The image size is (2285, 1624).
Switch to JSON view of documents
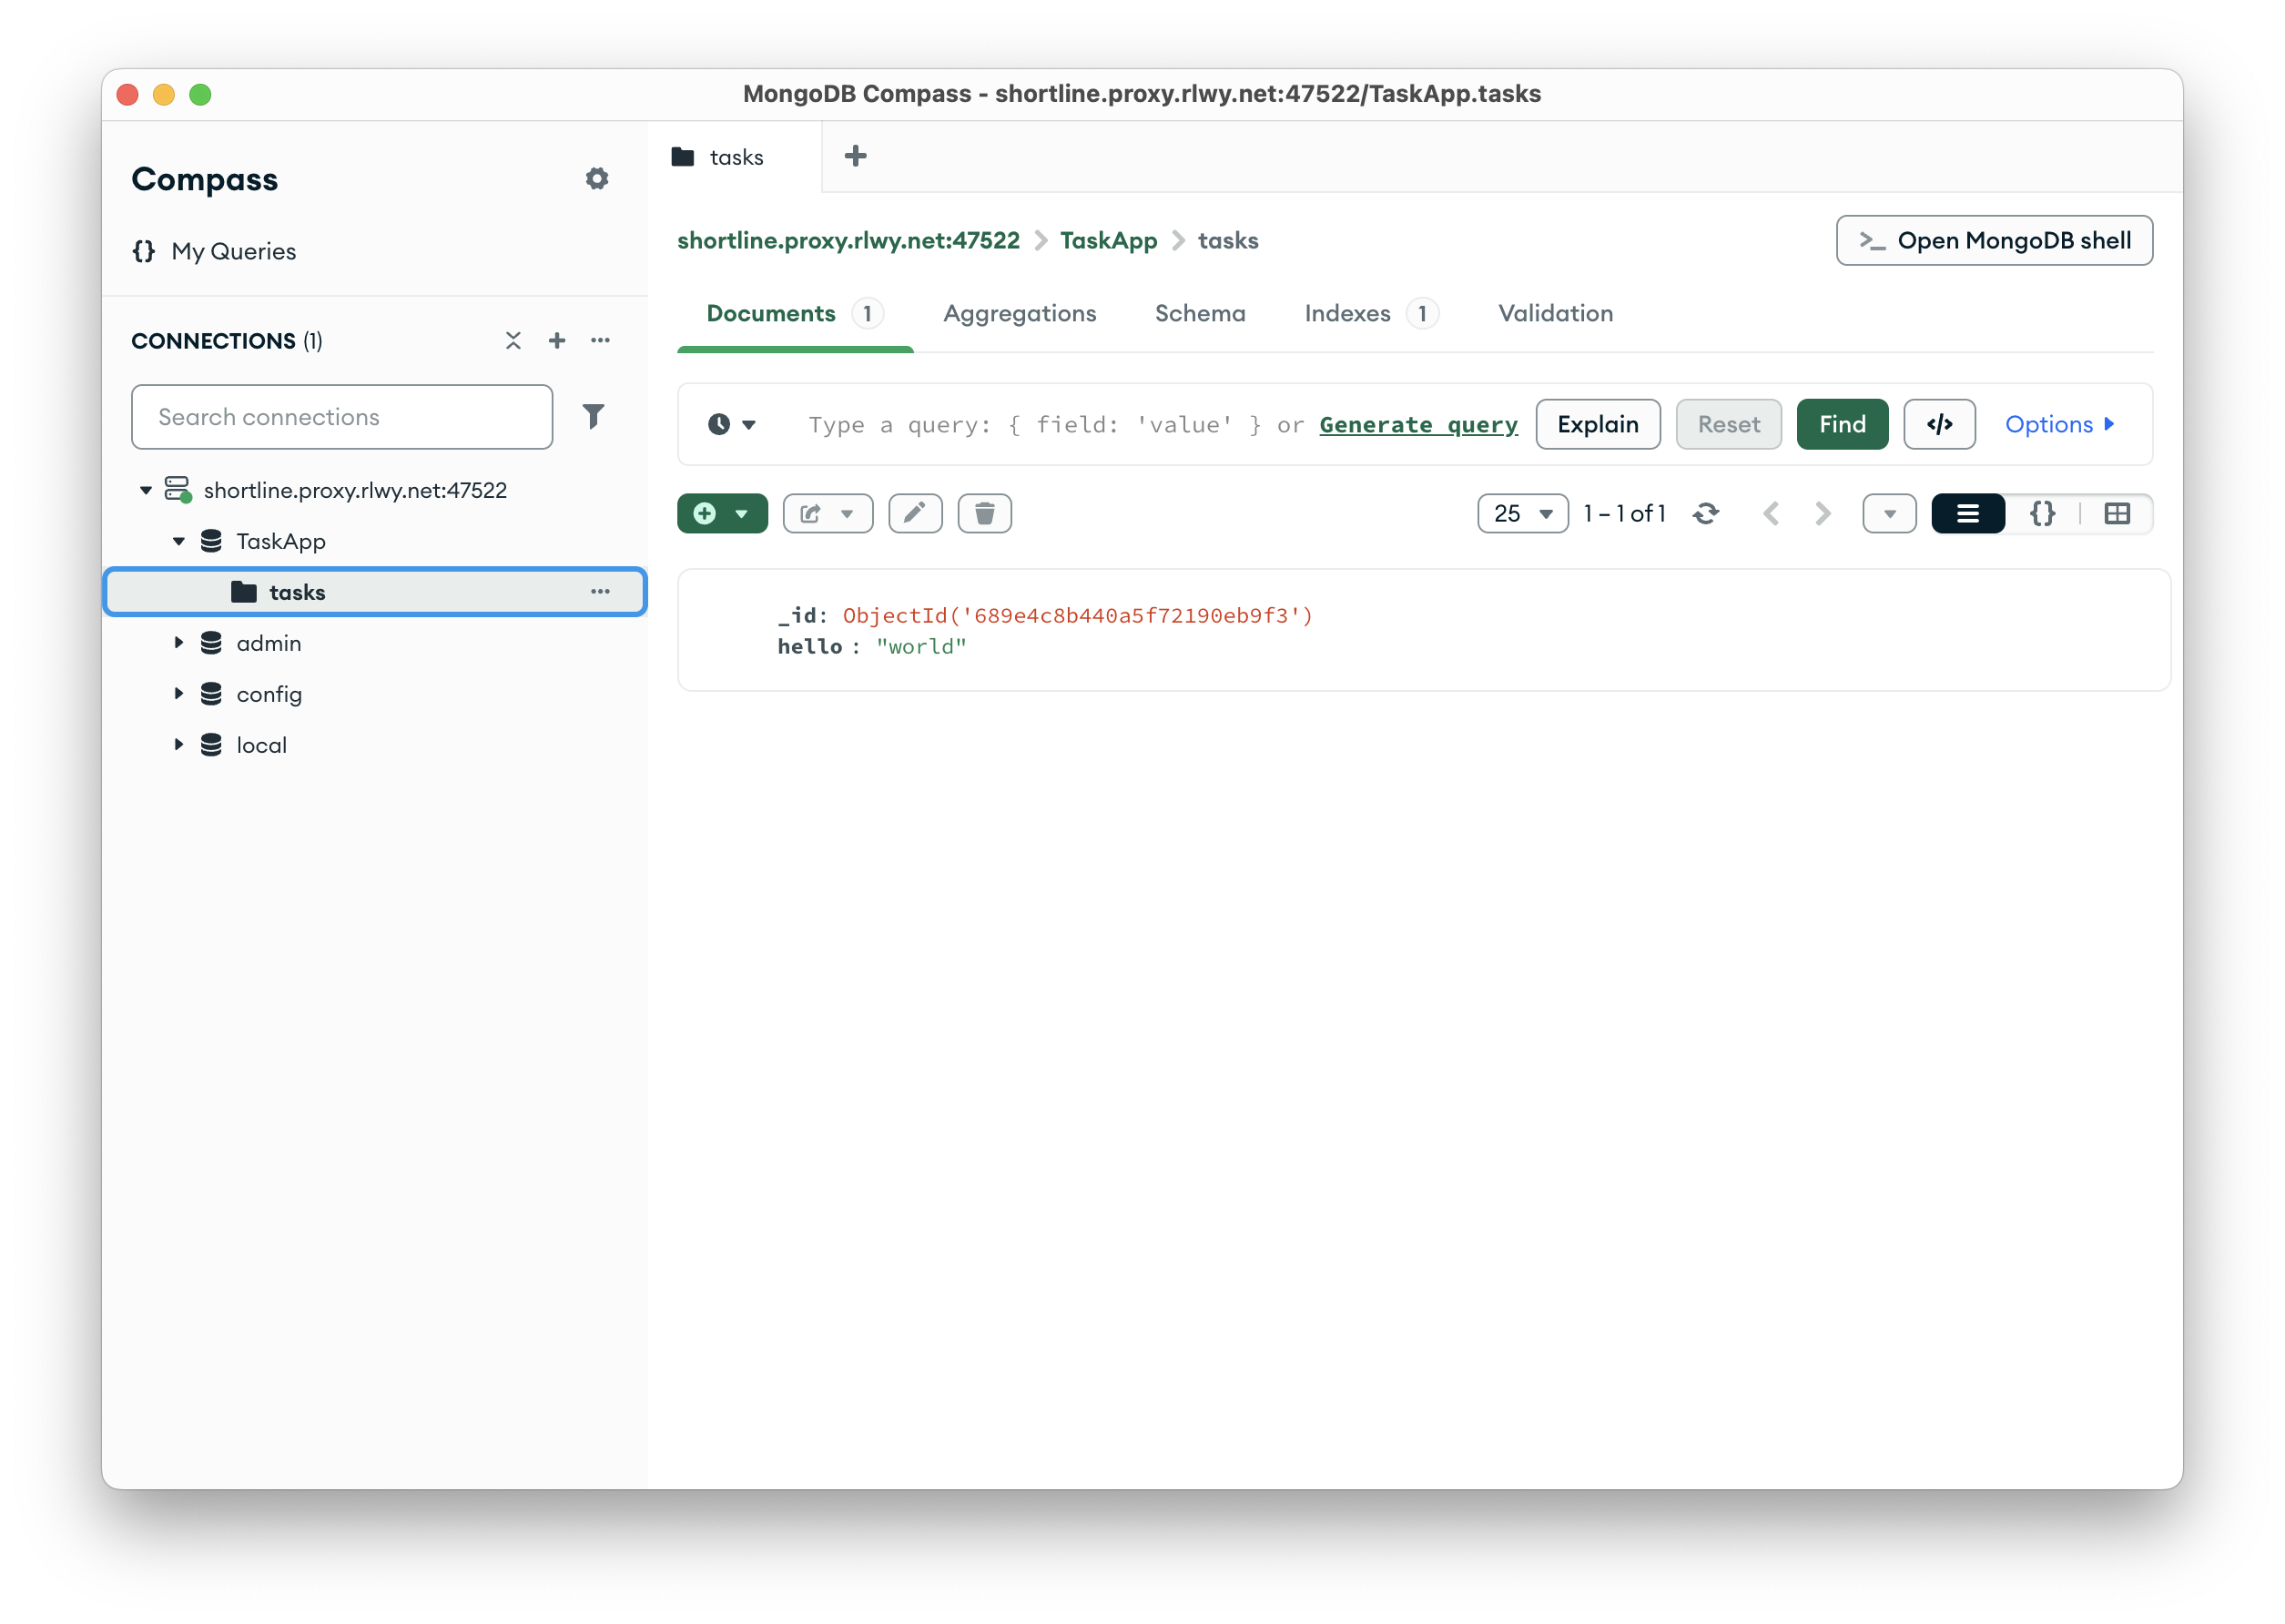[2042, 513]
